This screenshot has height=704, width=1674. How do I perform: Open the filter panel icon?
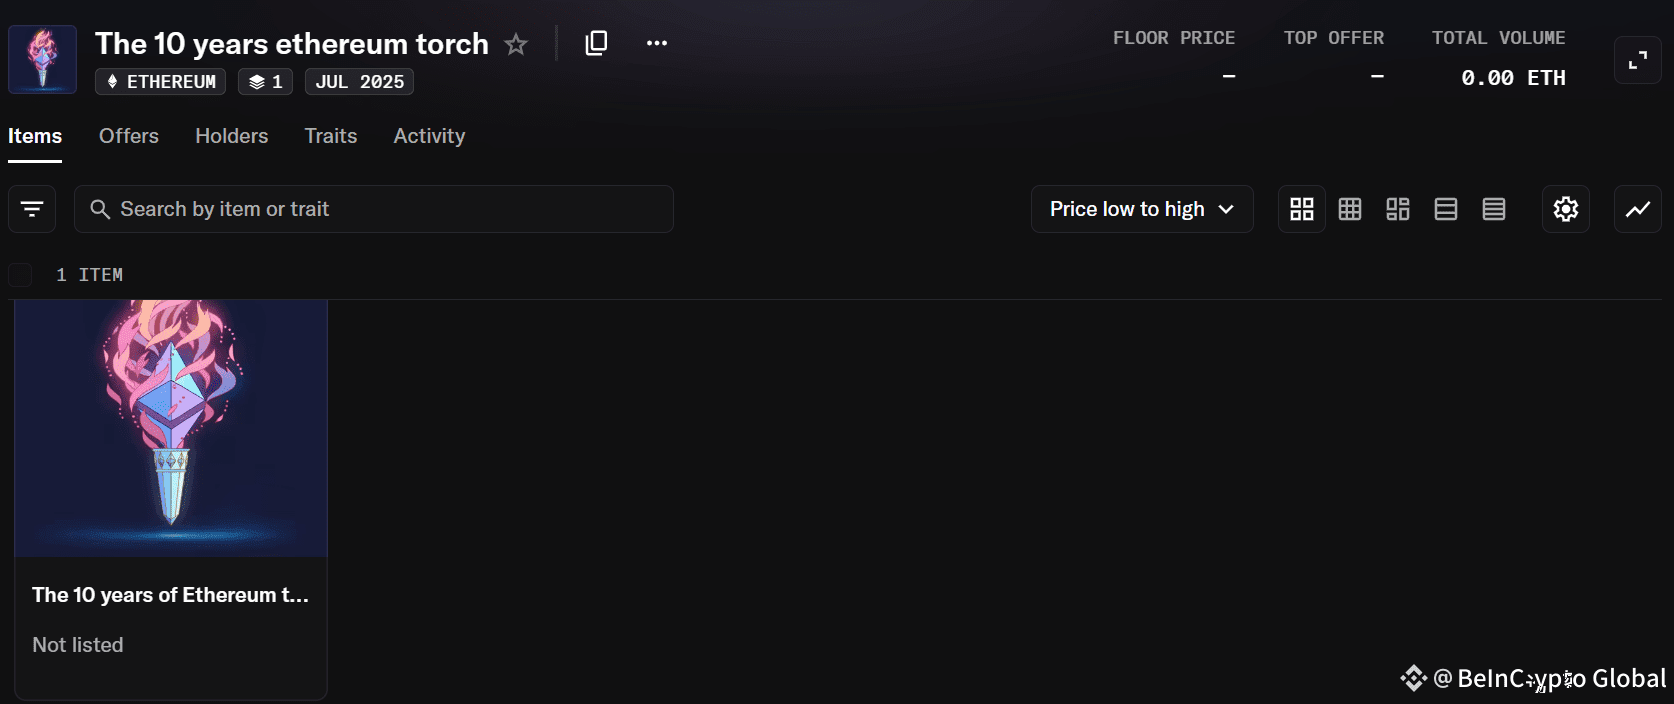point(32,209)
